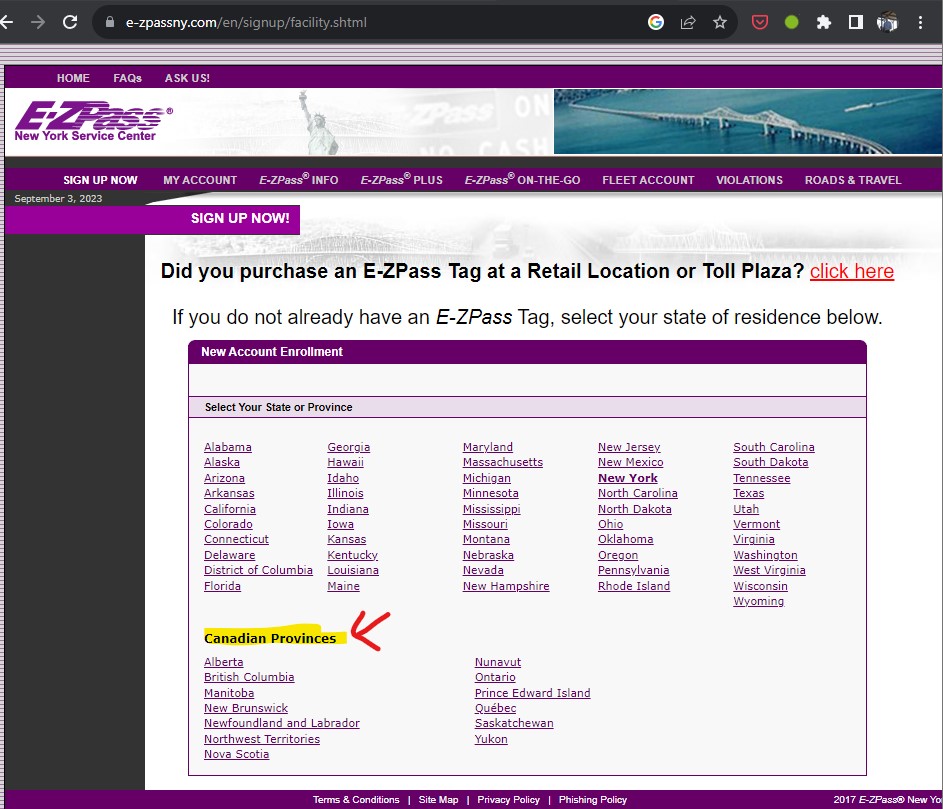The height and width of the screenshot is (809, 943).
Task: Click 'Select Your State or Province' header
Action: point(278,407)
